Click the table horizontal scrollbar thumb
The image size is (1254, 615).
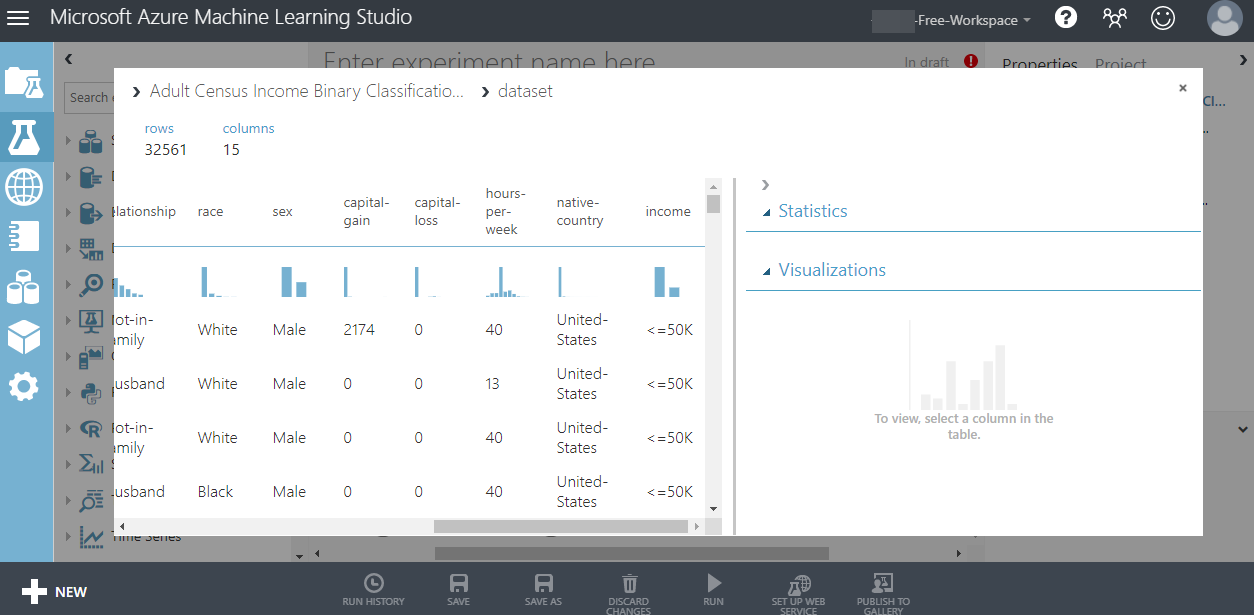(562, 526)
